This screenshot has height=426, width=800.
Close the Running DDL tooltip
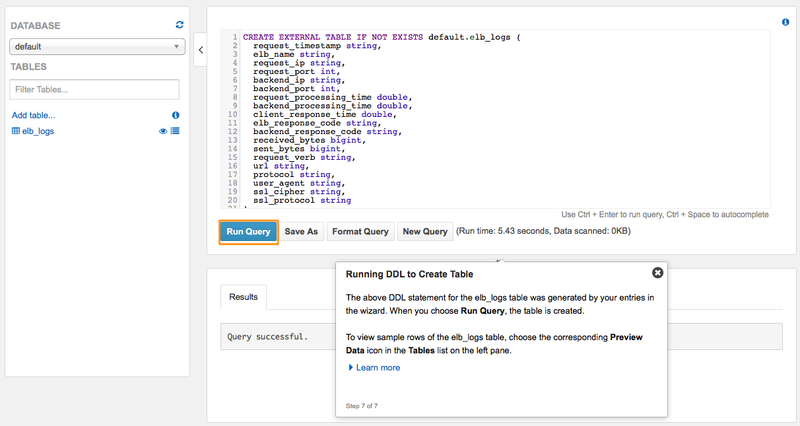point(657,273)
